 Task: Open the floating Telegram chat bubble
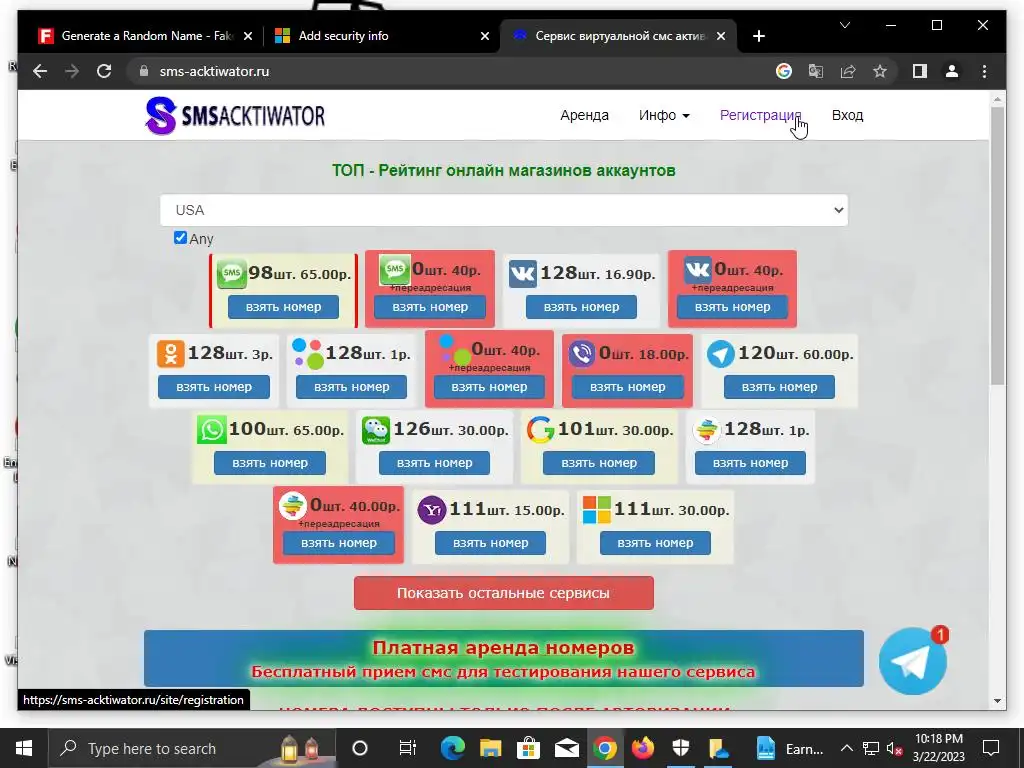click(912, 661)
